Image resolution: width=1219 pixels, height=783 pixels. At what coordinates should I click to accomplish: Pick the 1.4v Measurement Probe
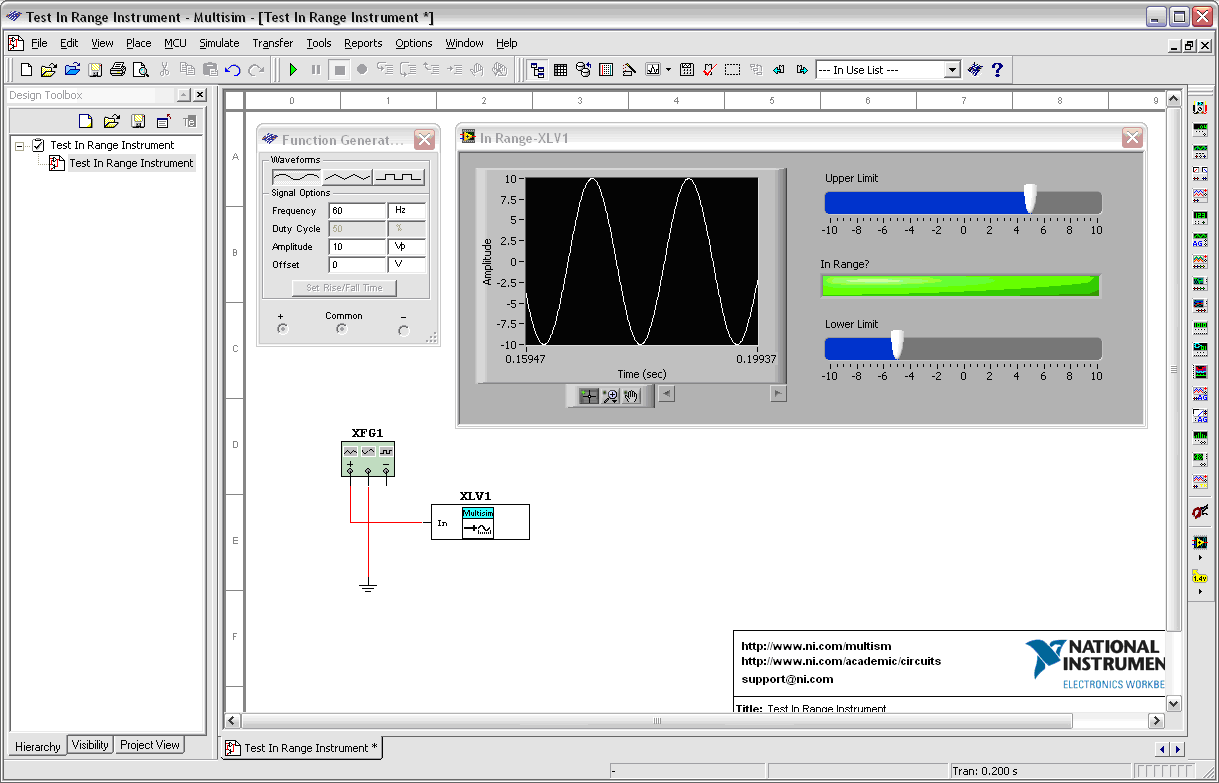tap(1200, 577)
